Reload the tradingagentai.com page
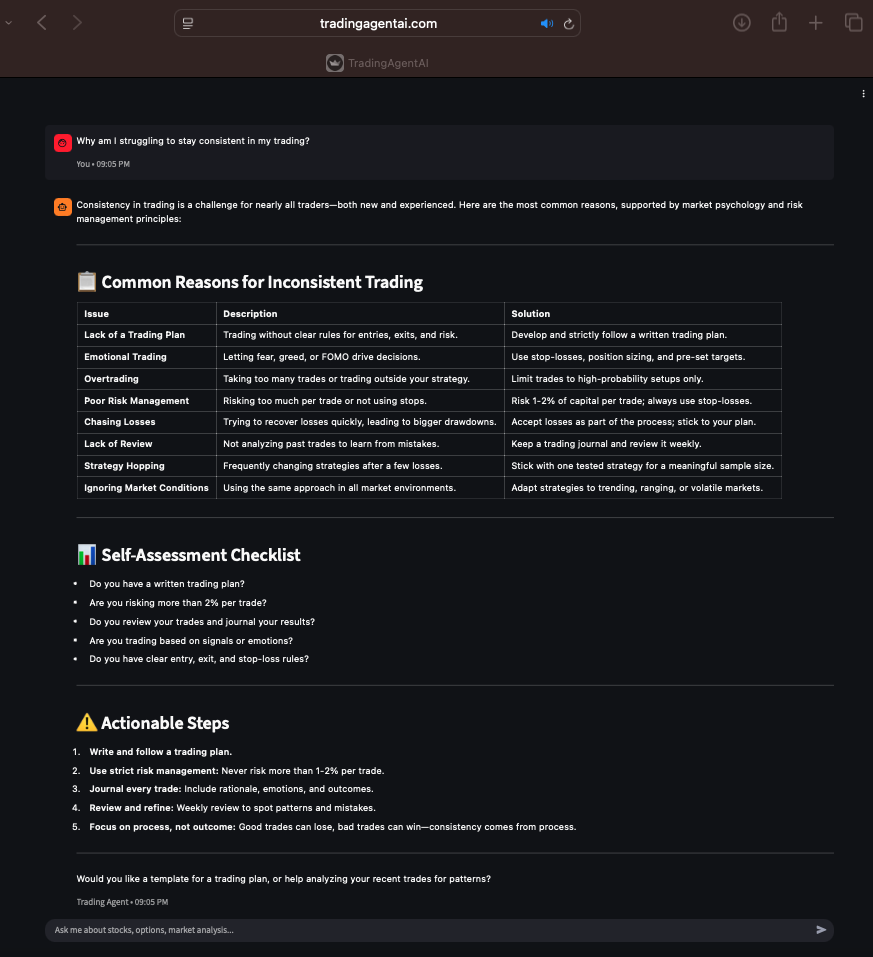Viewport: 873px width, 957px height. pyautogui.click(x=569, y=24)
